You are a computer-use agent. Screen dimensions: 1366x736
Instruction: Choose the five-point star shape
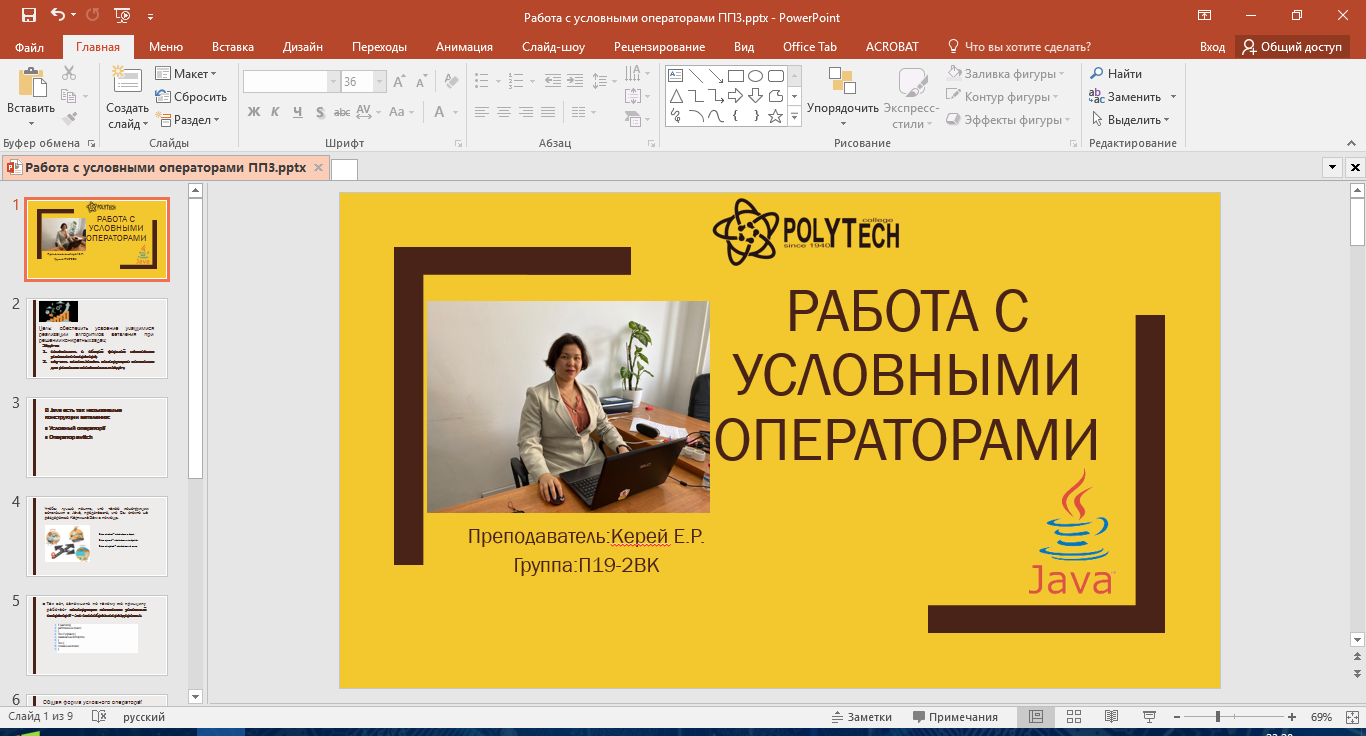pos(775,116)
